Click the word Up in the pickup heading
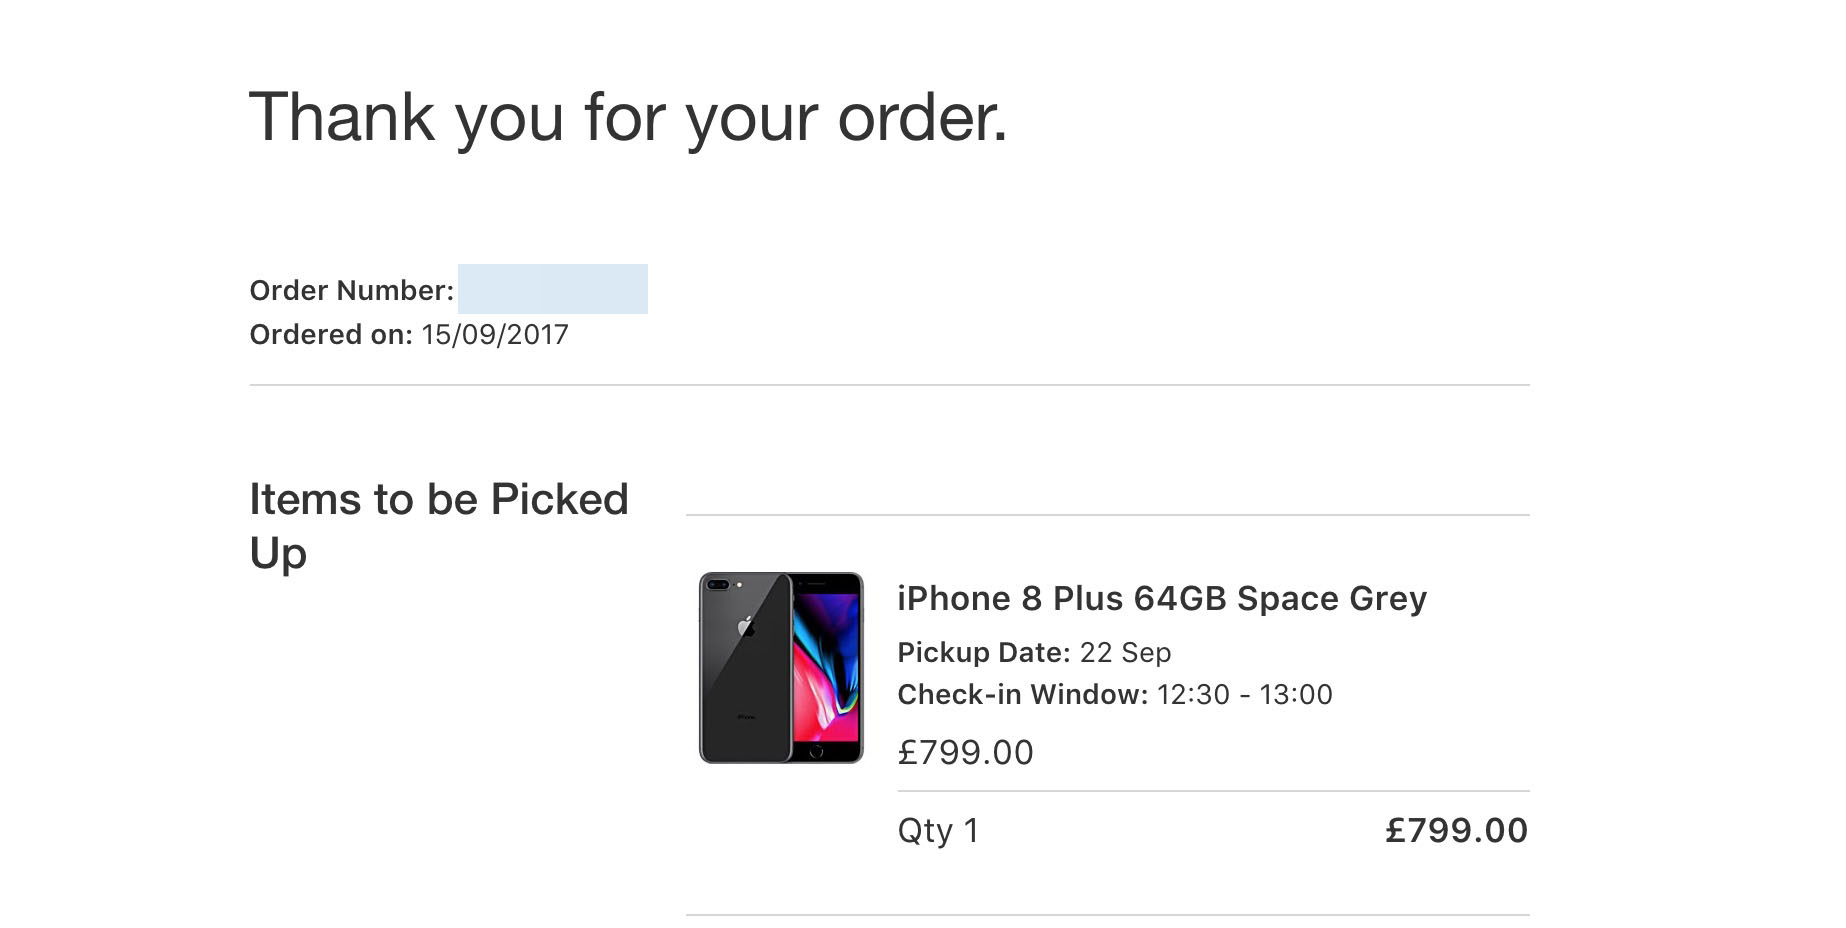The height and width of the screenshot is (928, 1846). 278,554
